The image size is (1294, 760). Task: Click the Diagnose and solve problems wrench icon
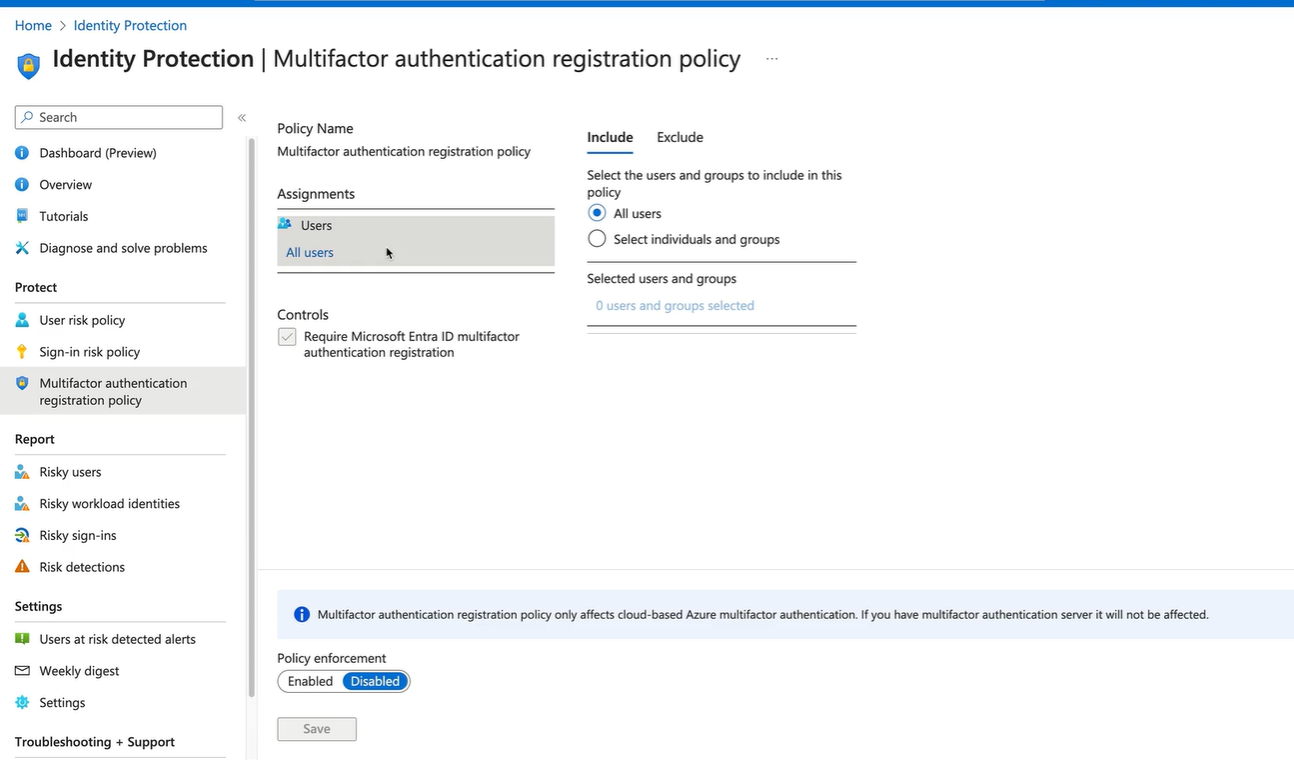tap(22, 248)
